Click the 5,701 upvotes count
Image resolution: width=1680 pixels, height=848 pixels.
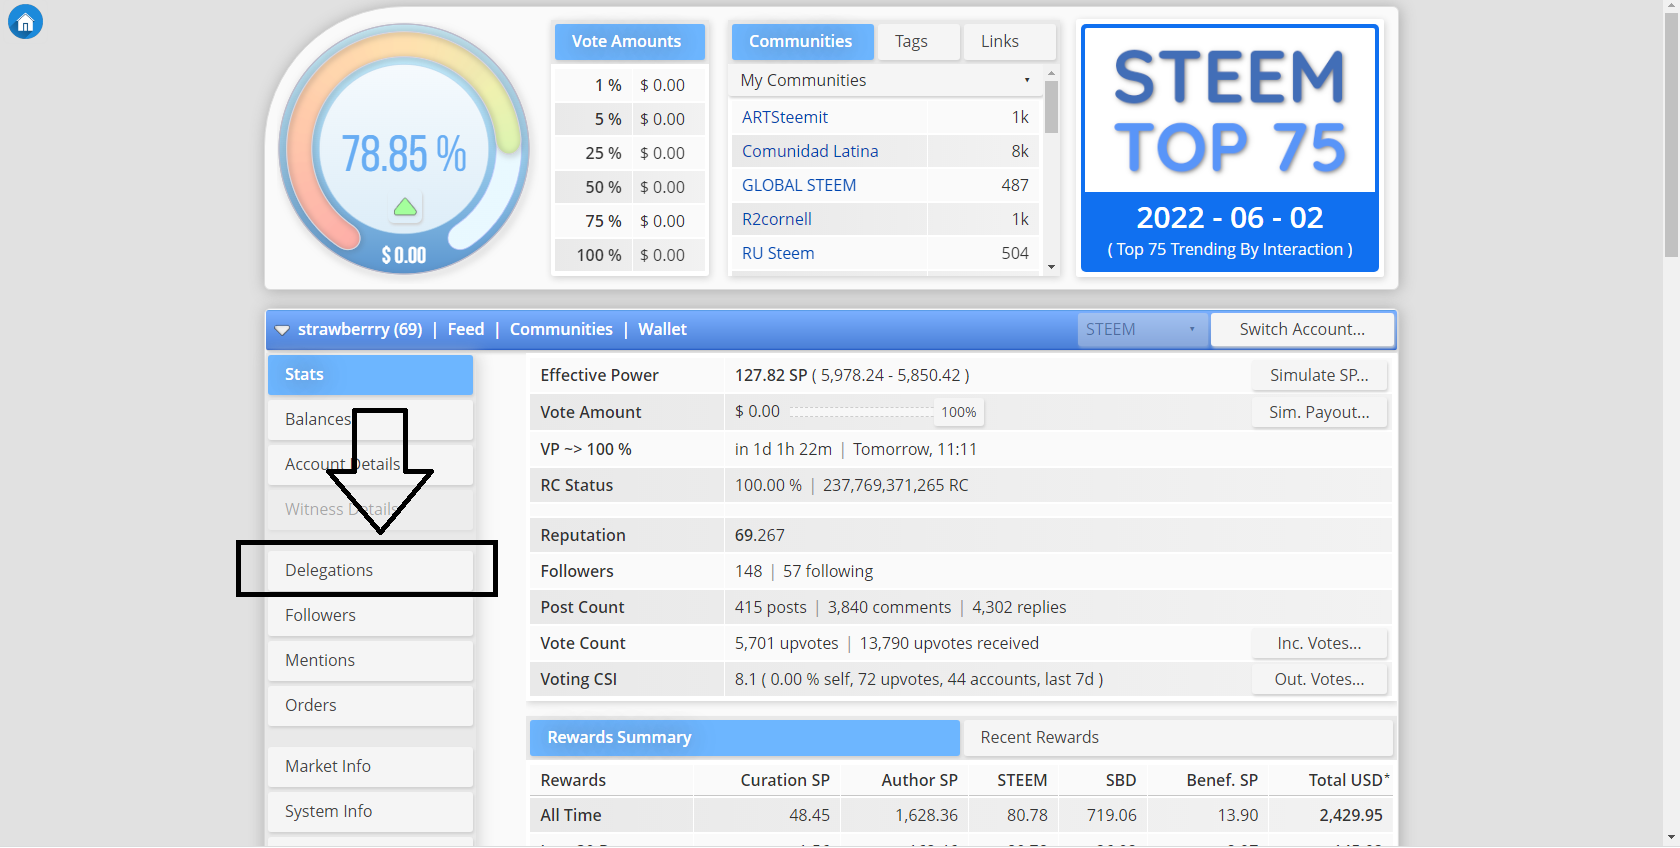[787, 643]
